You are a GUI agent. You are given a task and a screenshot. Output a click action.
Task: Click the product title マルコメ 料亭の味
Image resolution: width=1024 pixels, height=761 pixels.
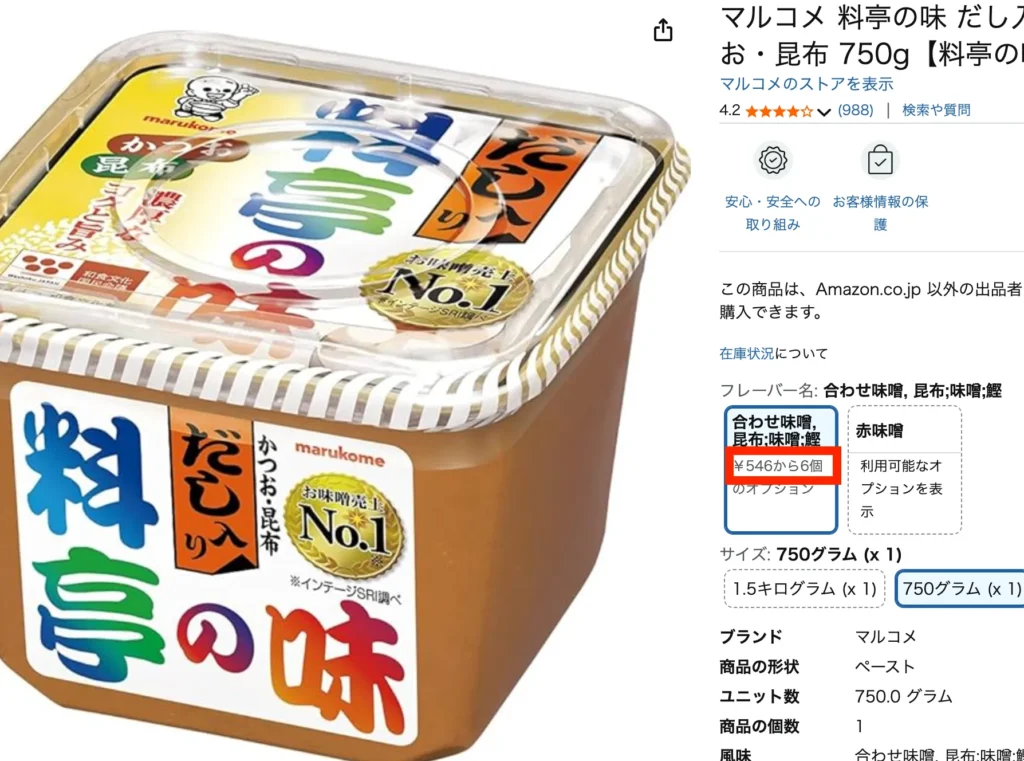[872, 36]
